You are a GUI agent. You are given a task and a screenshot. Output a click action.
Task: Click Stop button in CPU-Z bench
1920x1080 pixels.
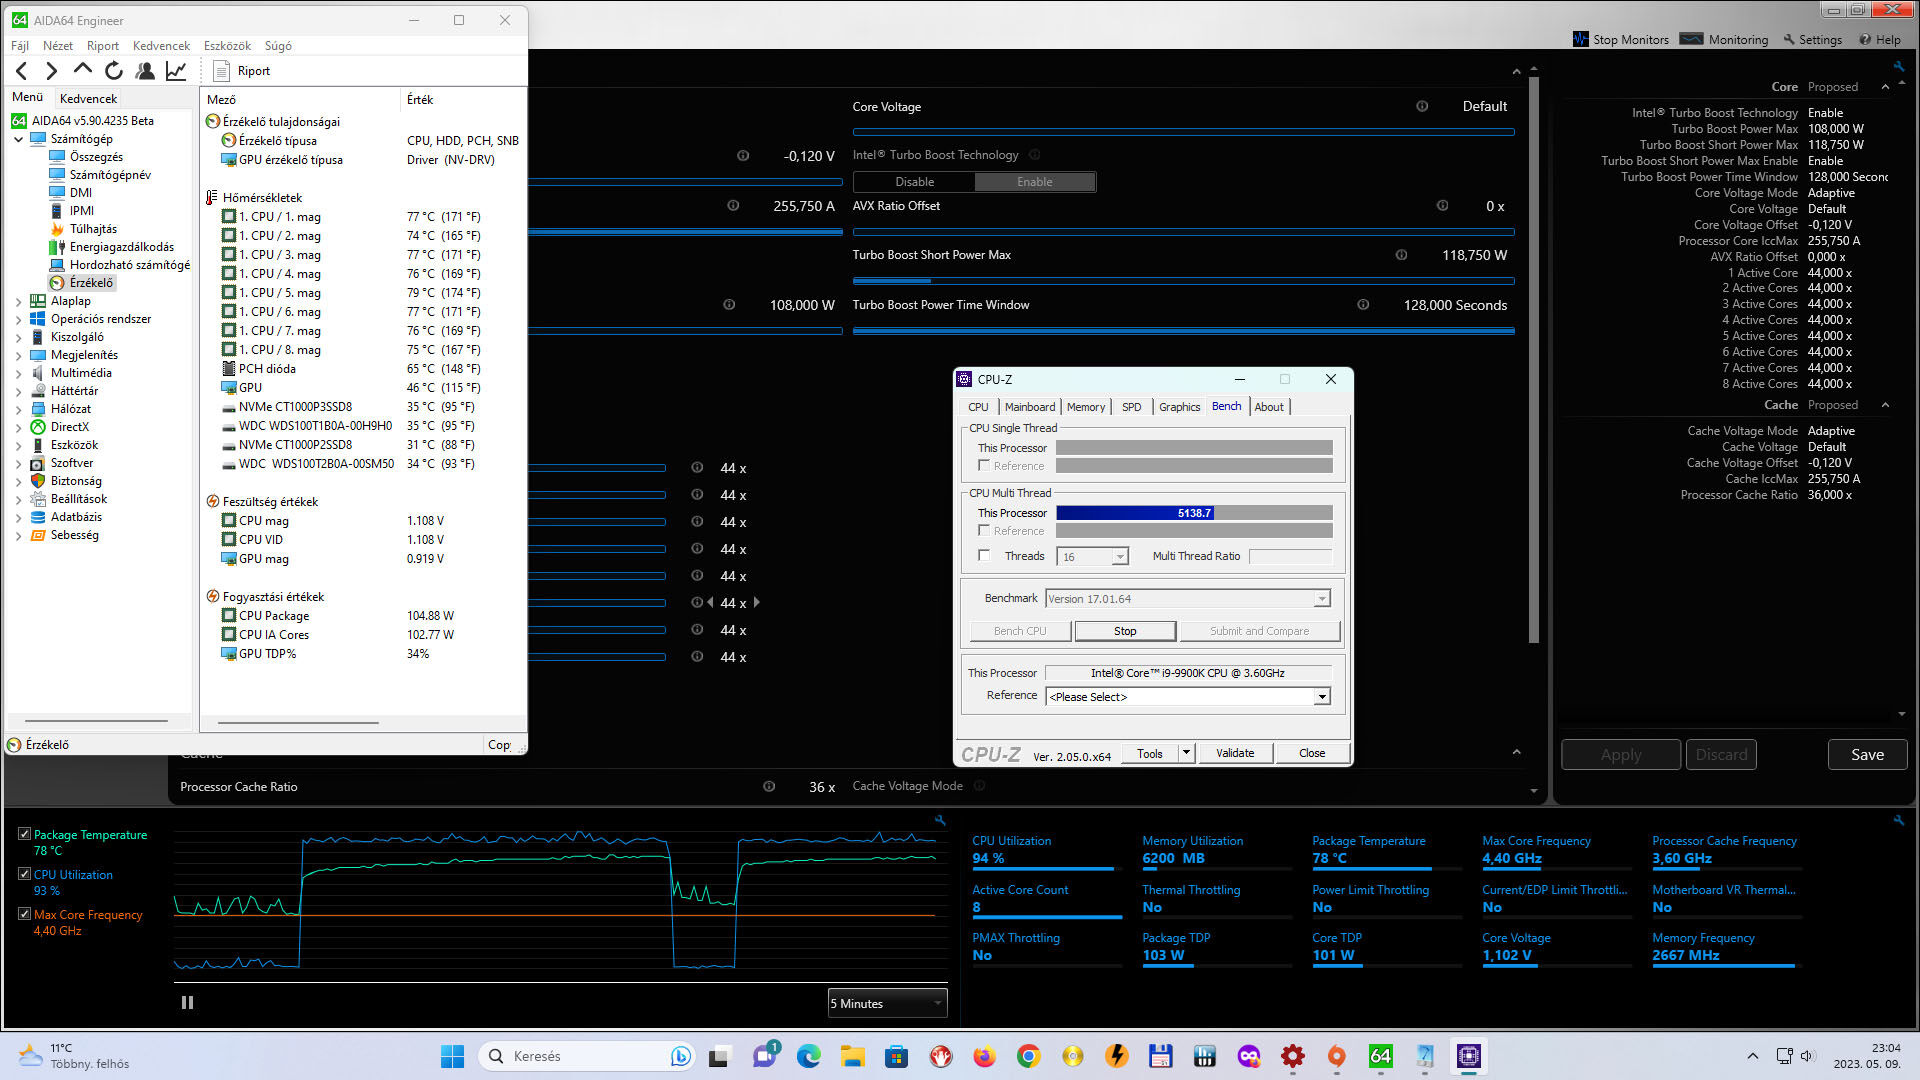[1125, 631]
